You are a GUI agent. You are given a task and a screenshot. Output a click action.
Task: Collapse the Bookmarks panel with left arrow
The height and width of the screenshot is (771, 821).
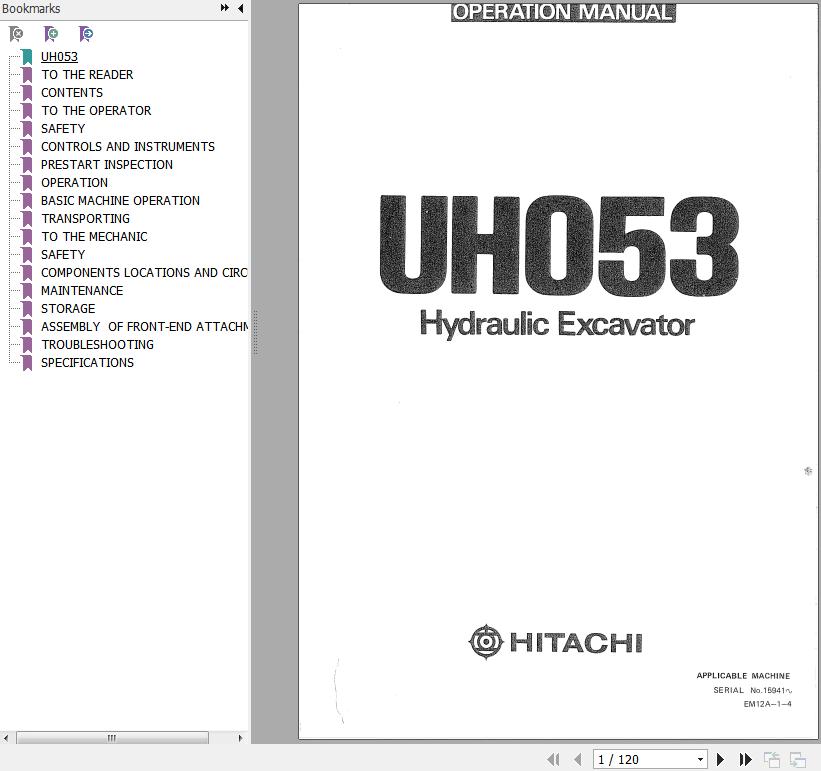(240, 8)
